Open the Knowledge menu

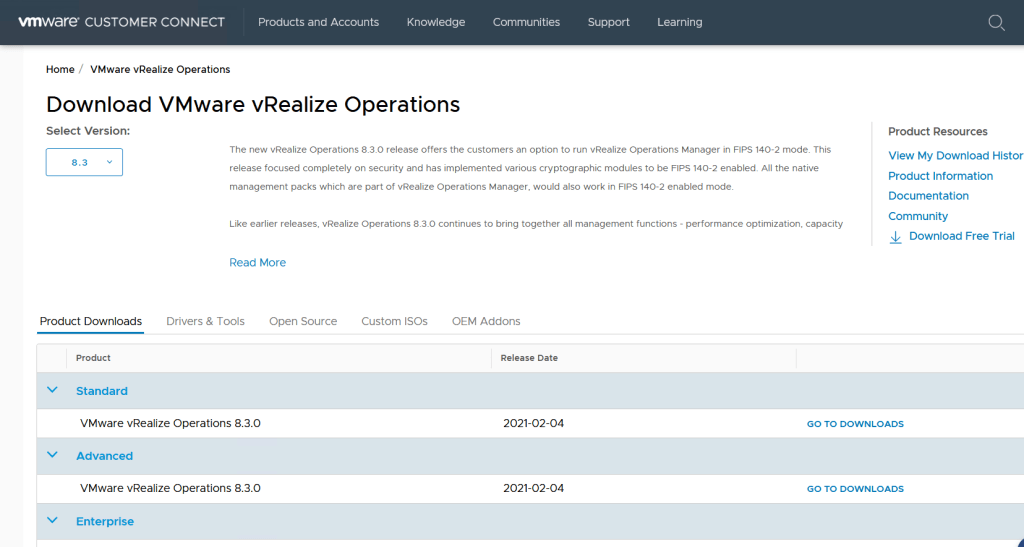click(435, 22)
